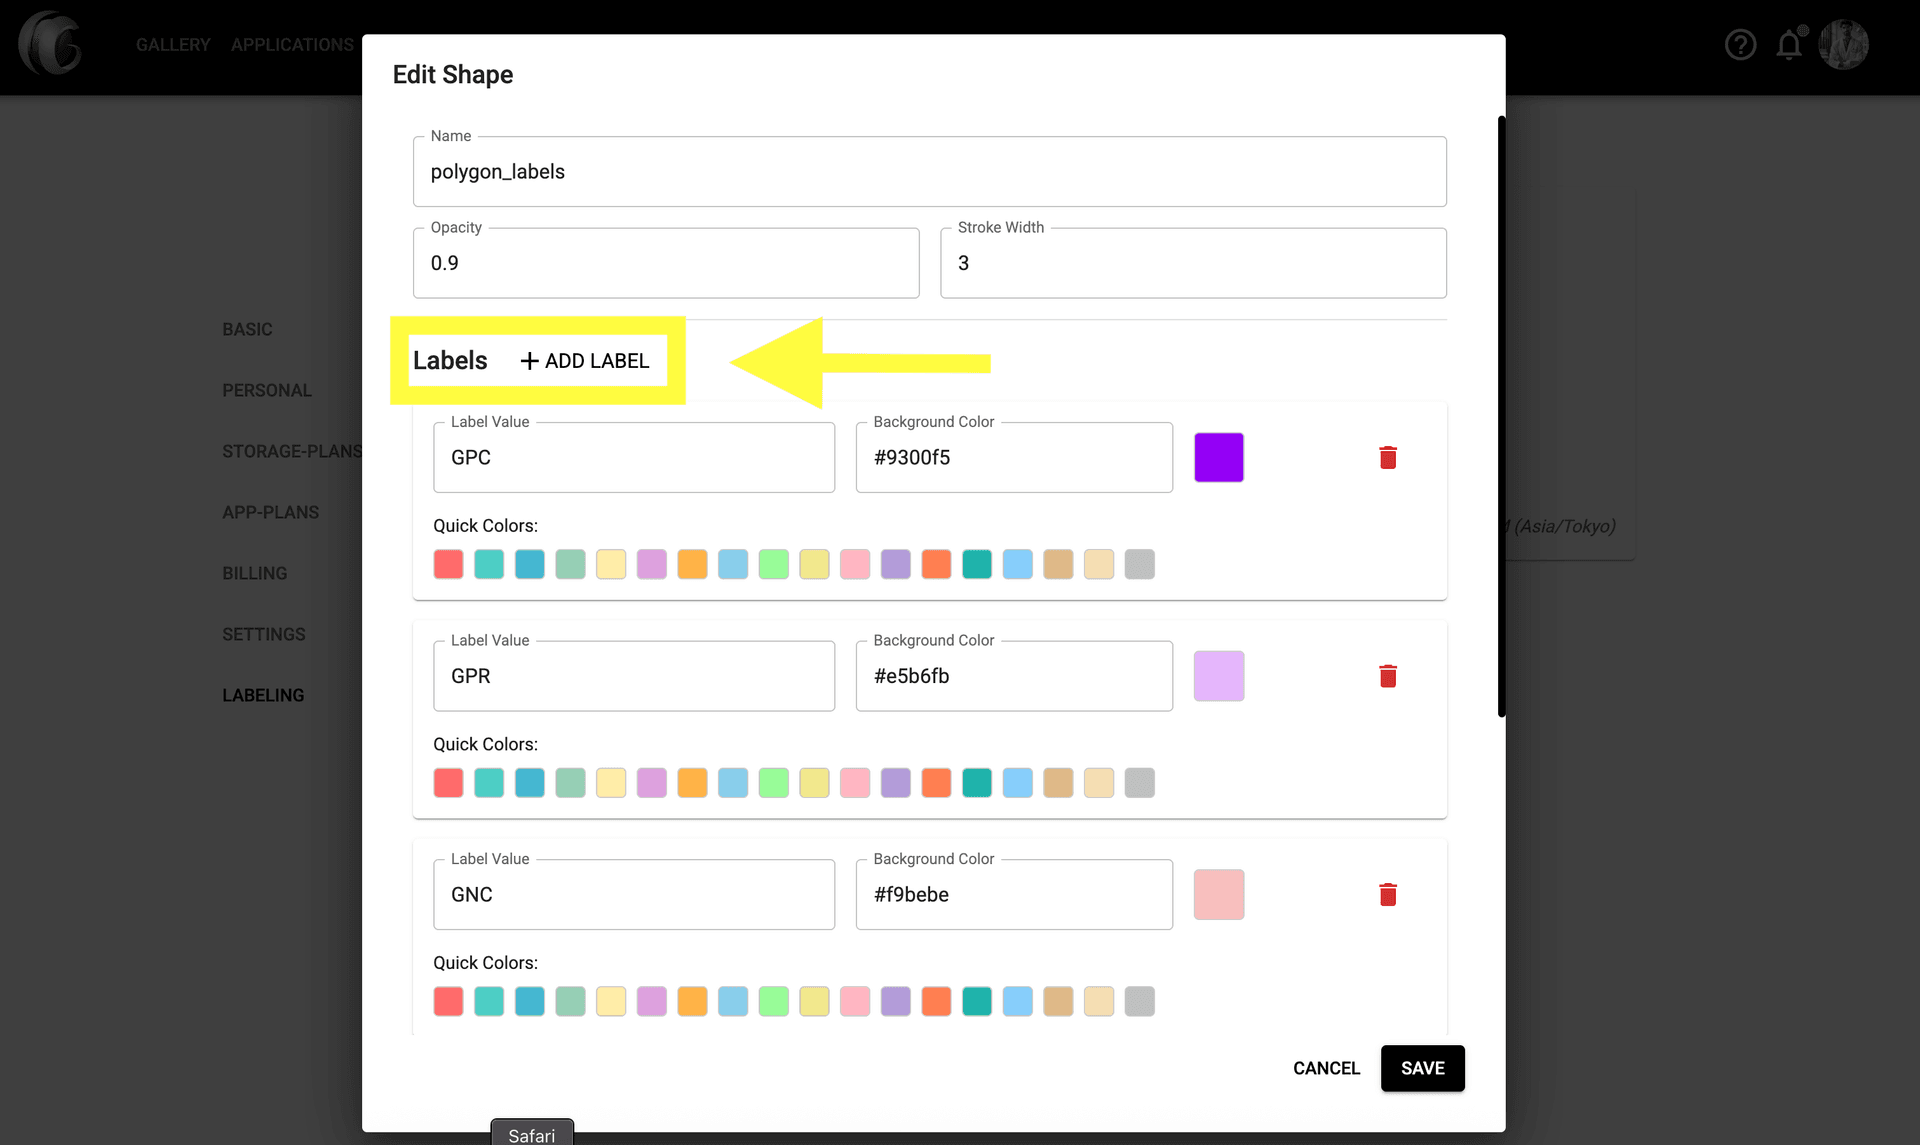
Task: Delete the GNC label entry
Action: (1388, 894)
